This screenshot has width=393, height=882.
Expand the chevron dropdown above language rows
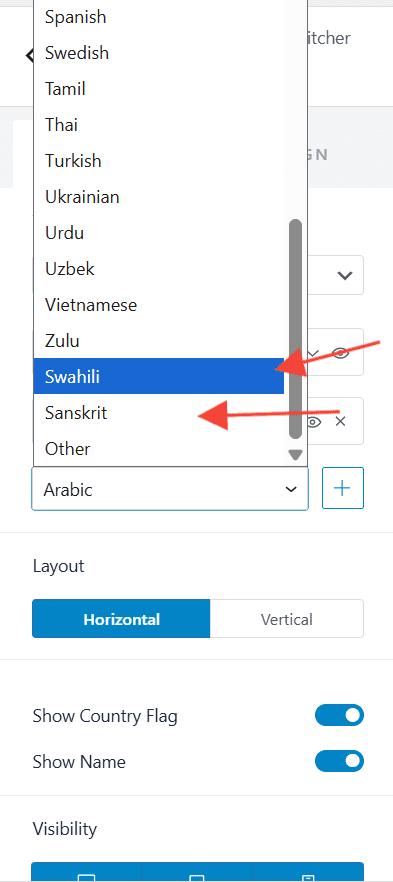(344, 275)
